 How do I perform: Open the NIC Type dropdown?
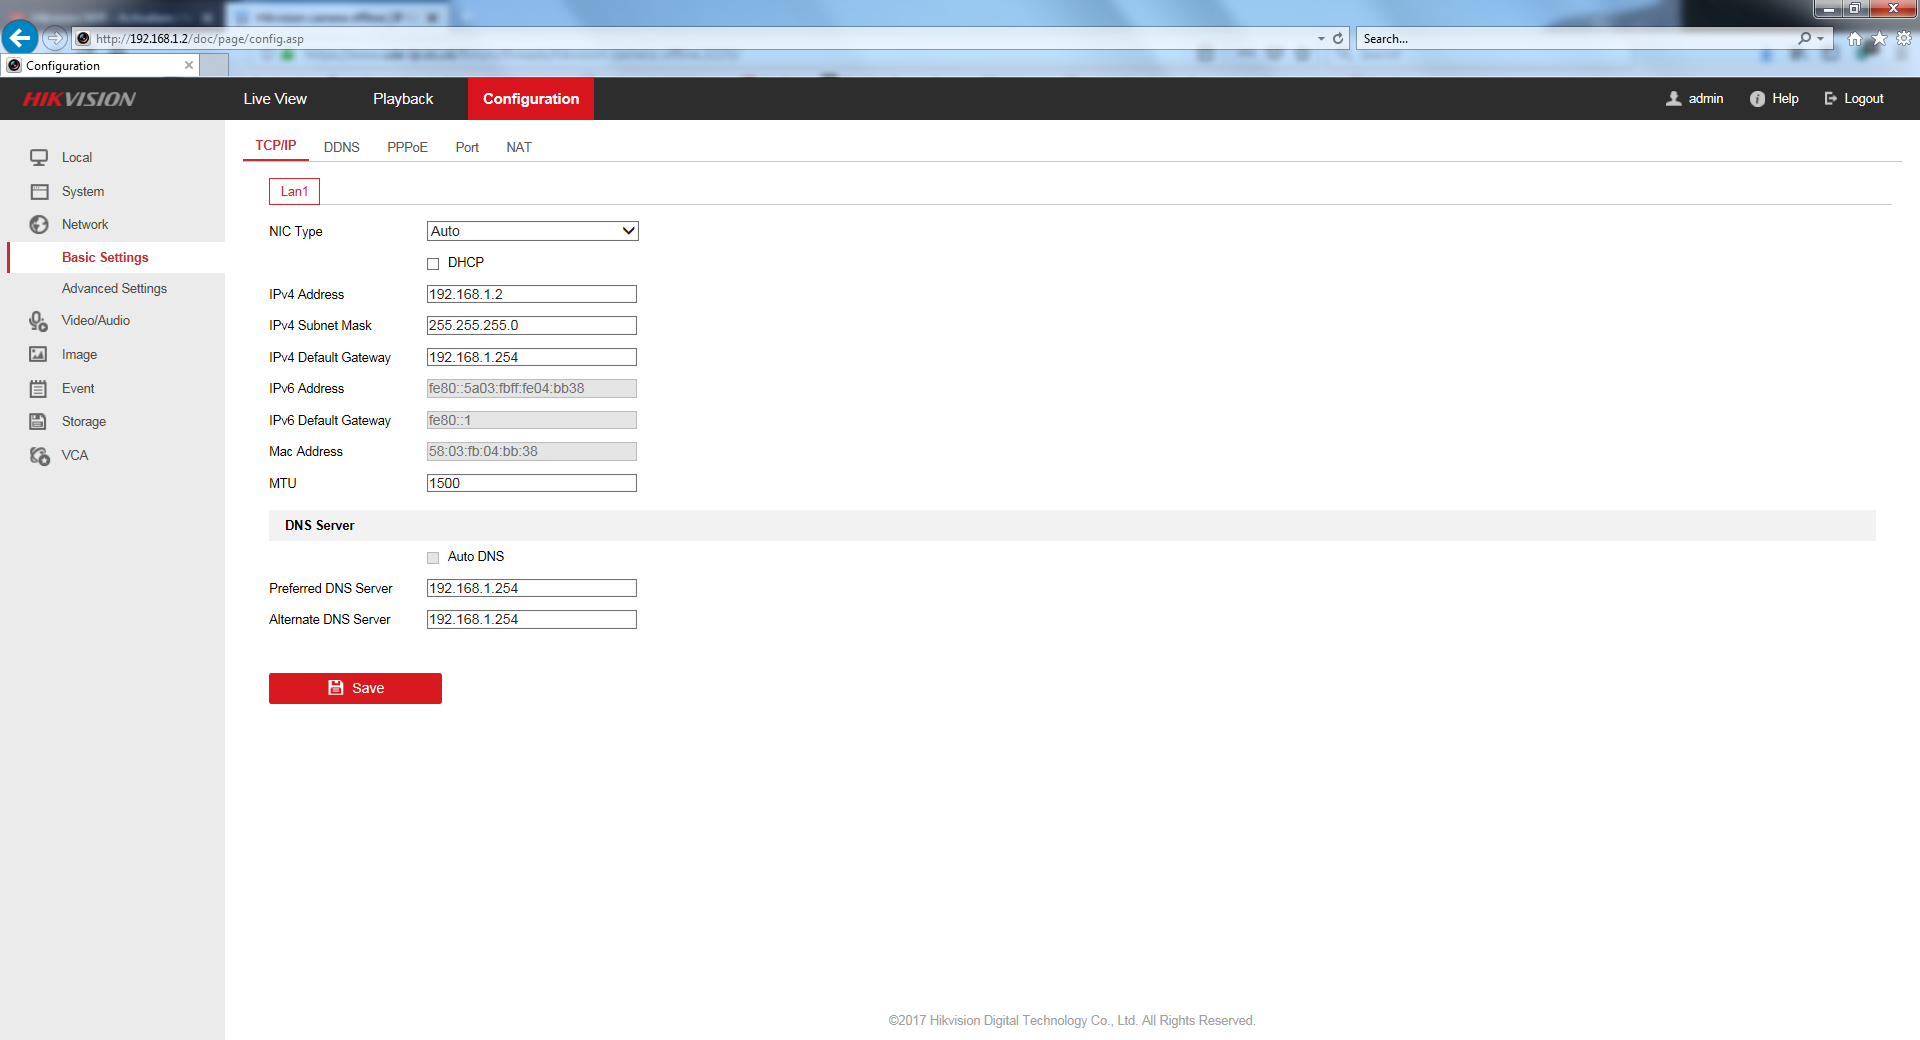tap(532, 231)
